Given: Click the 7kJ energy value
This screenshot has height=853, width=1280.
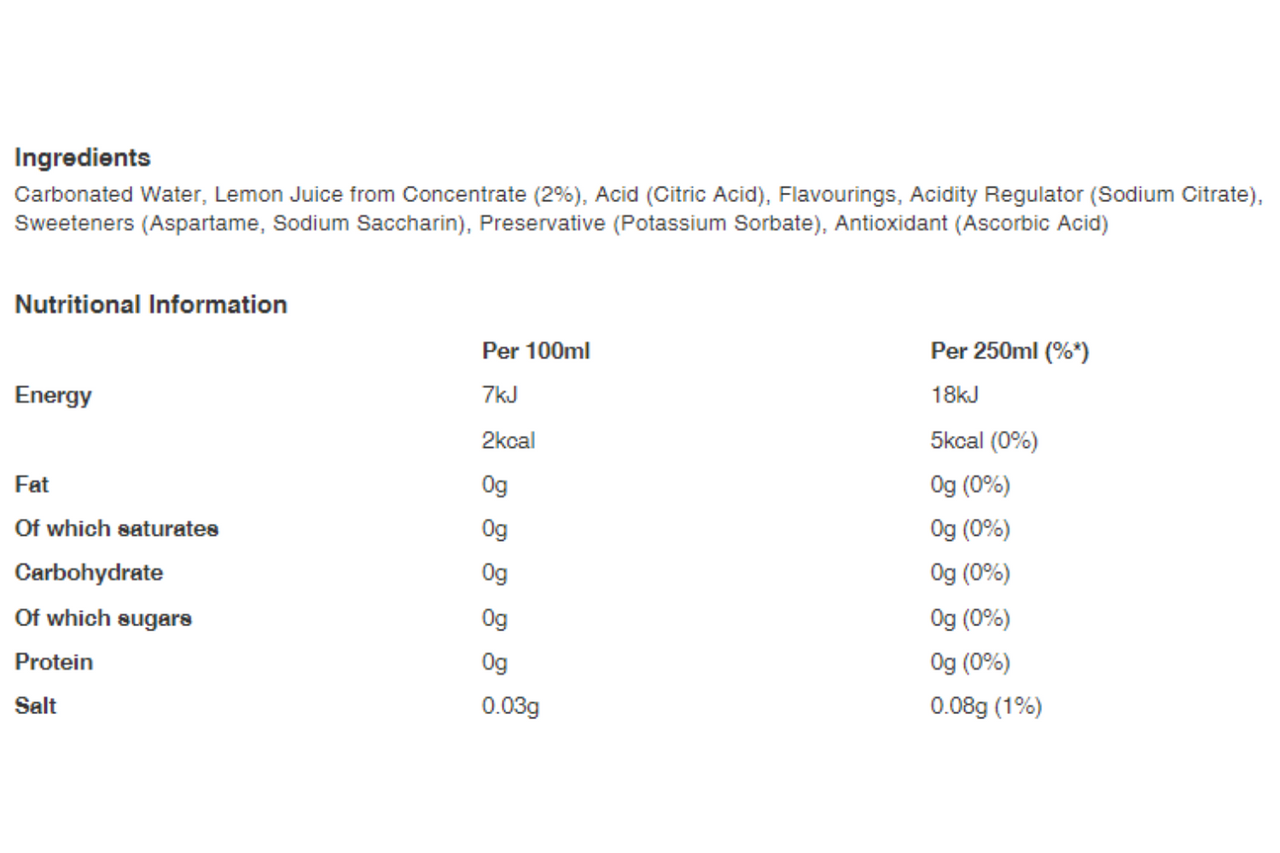Looking at the screenshot, I should pos(499,396).
